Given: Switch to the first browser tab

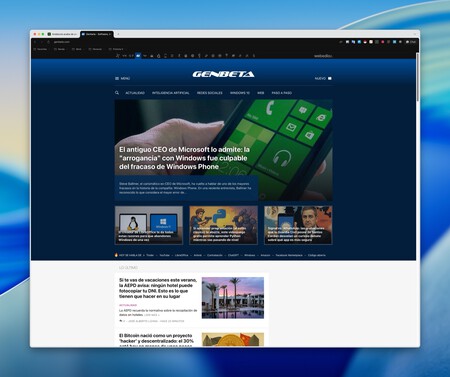Looking at the screenshot, I should pos(63,34).
